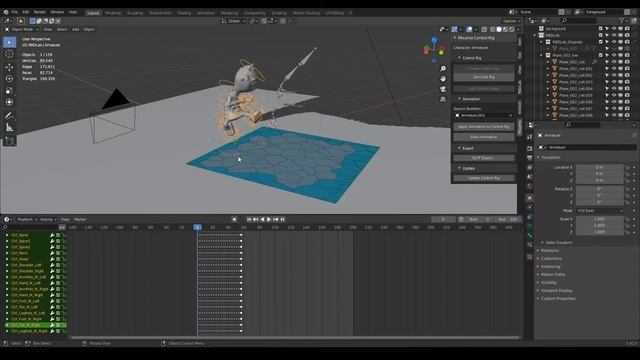Toggle mute checkbox on Ctrl_Foot_IK_Left channel

[58, 301]
